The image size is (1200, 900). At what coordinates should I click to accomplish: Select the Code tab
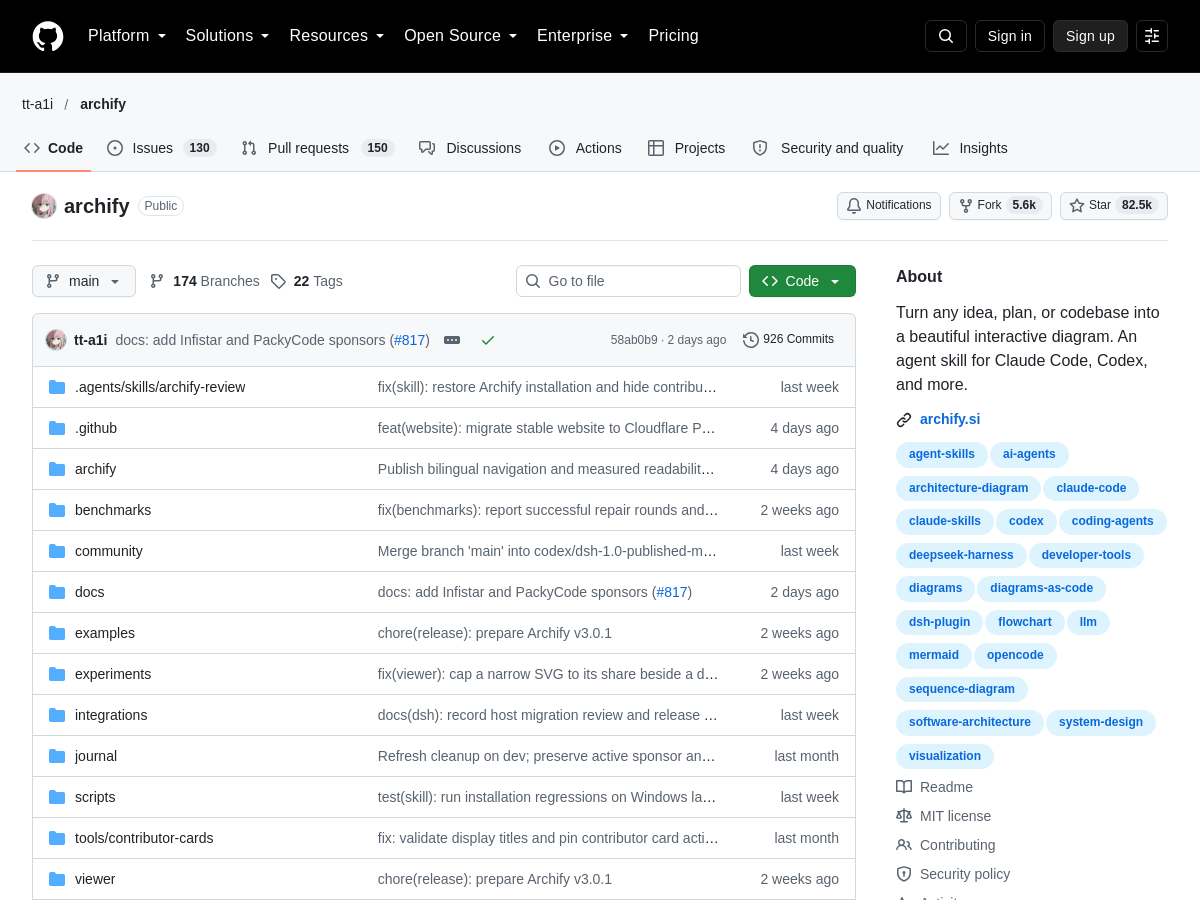54,148
